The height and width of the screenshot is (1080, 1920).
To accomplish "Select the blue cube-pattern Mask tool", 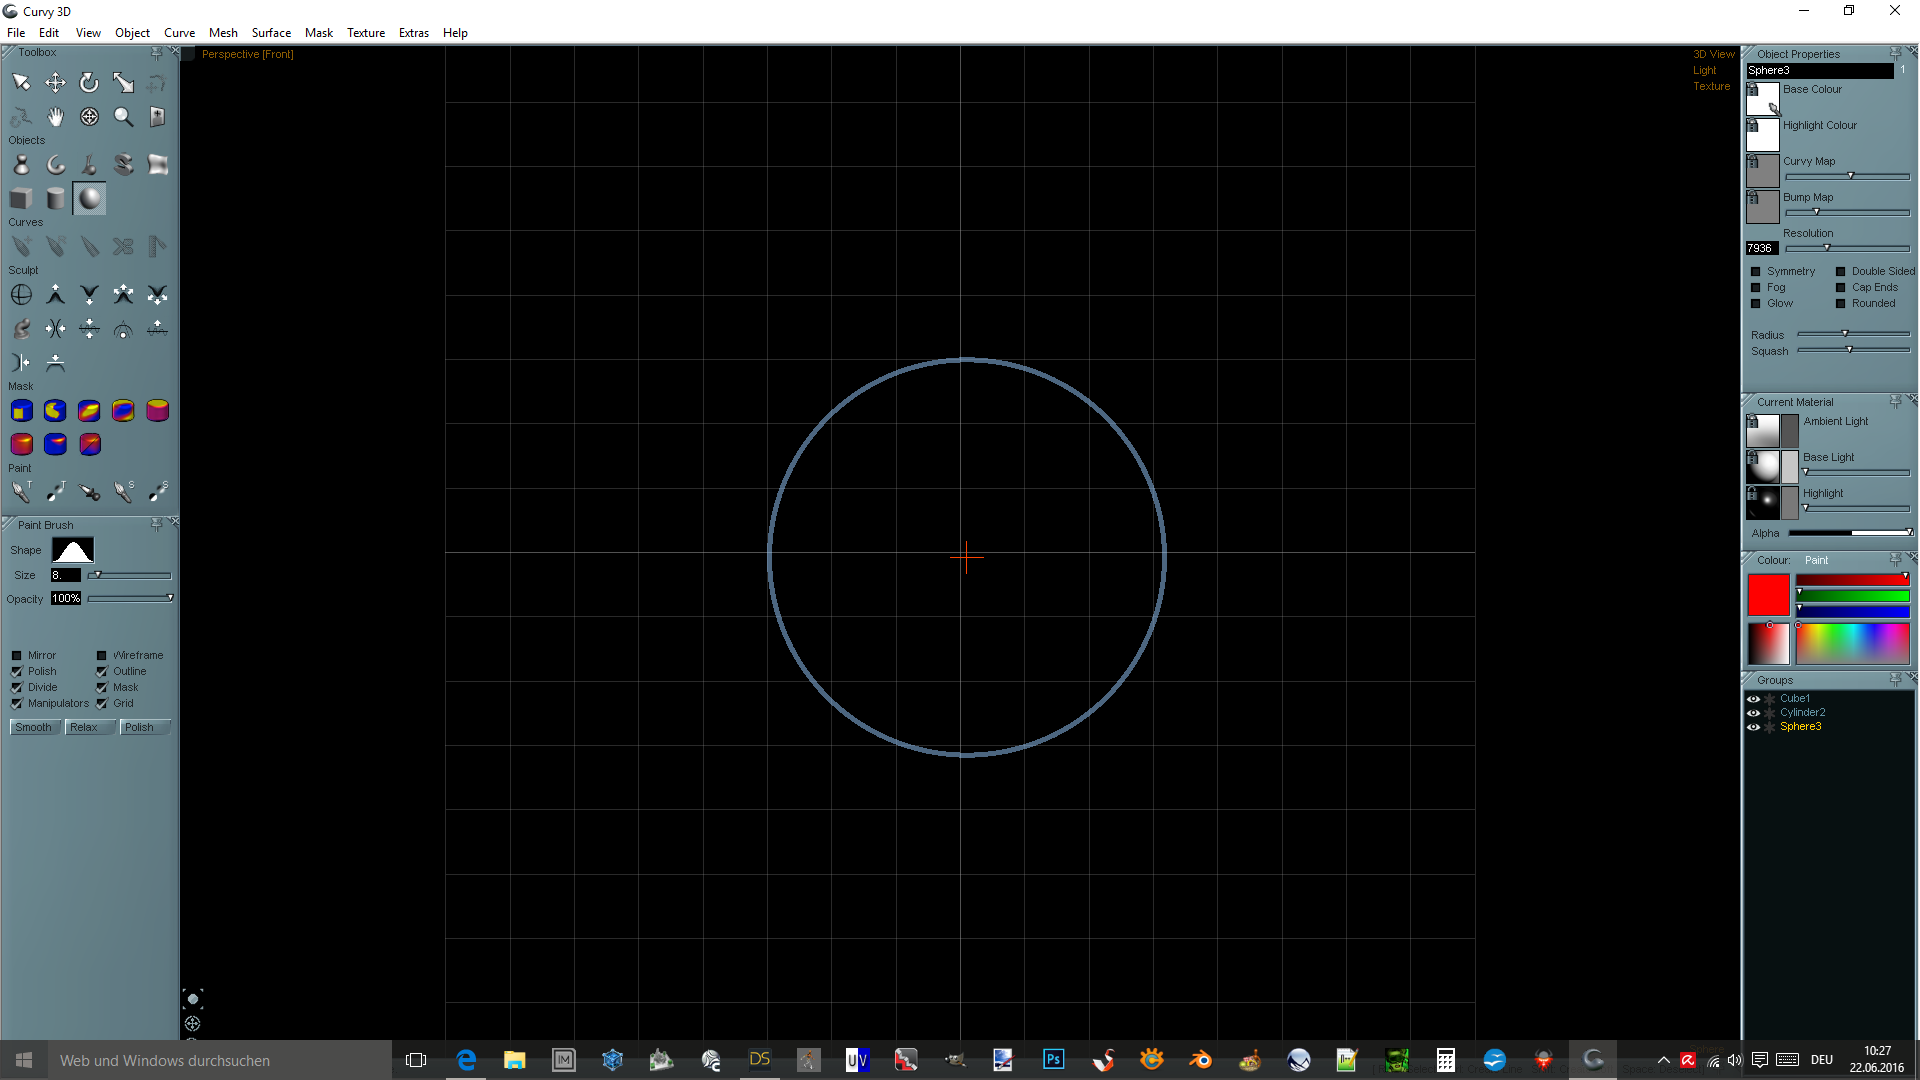I will (x=21, y=411).
